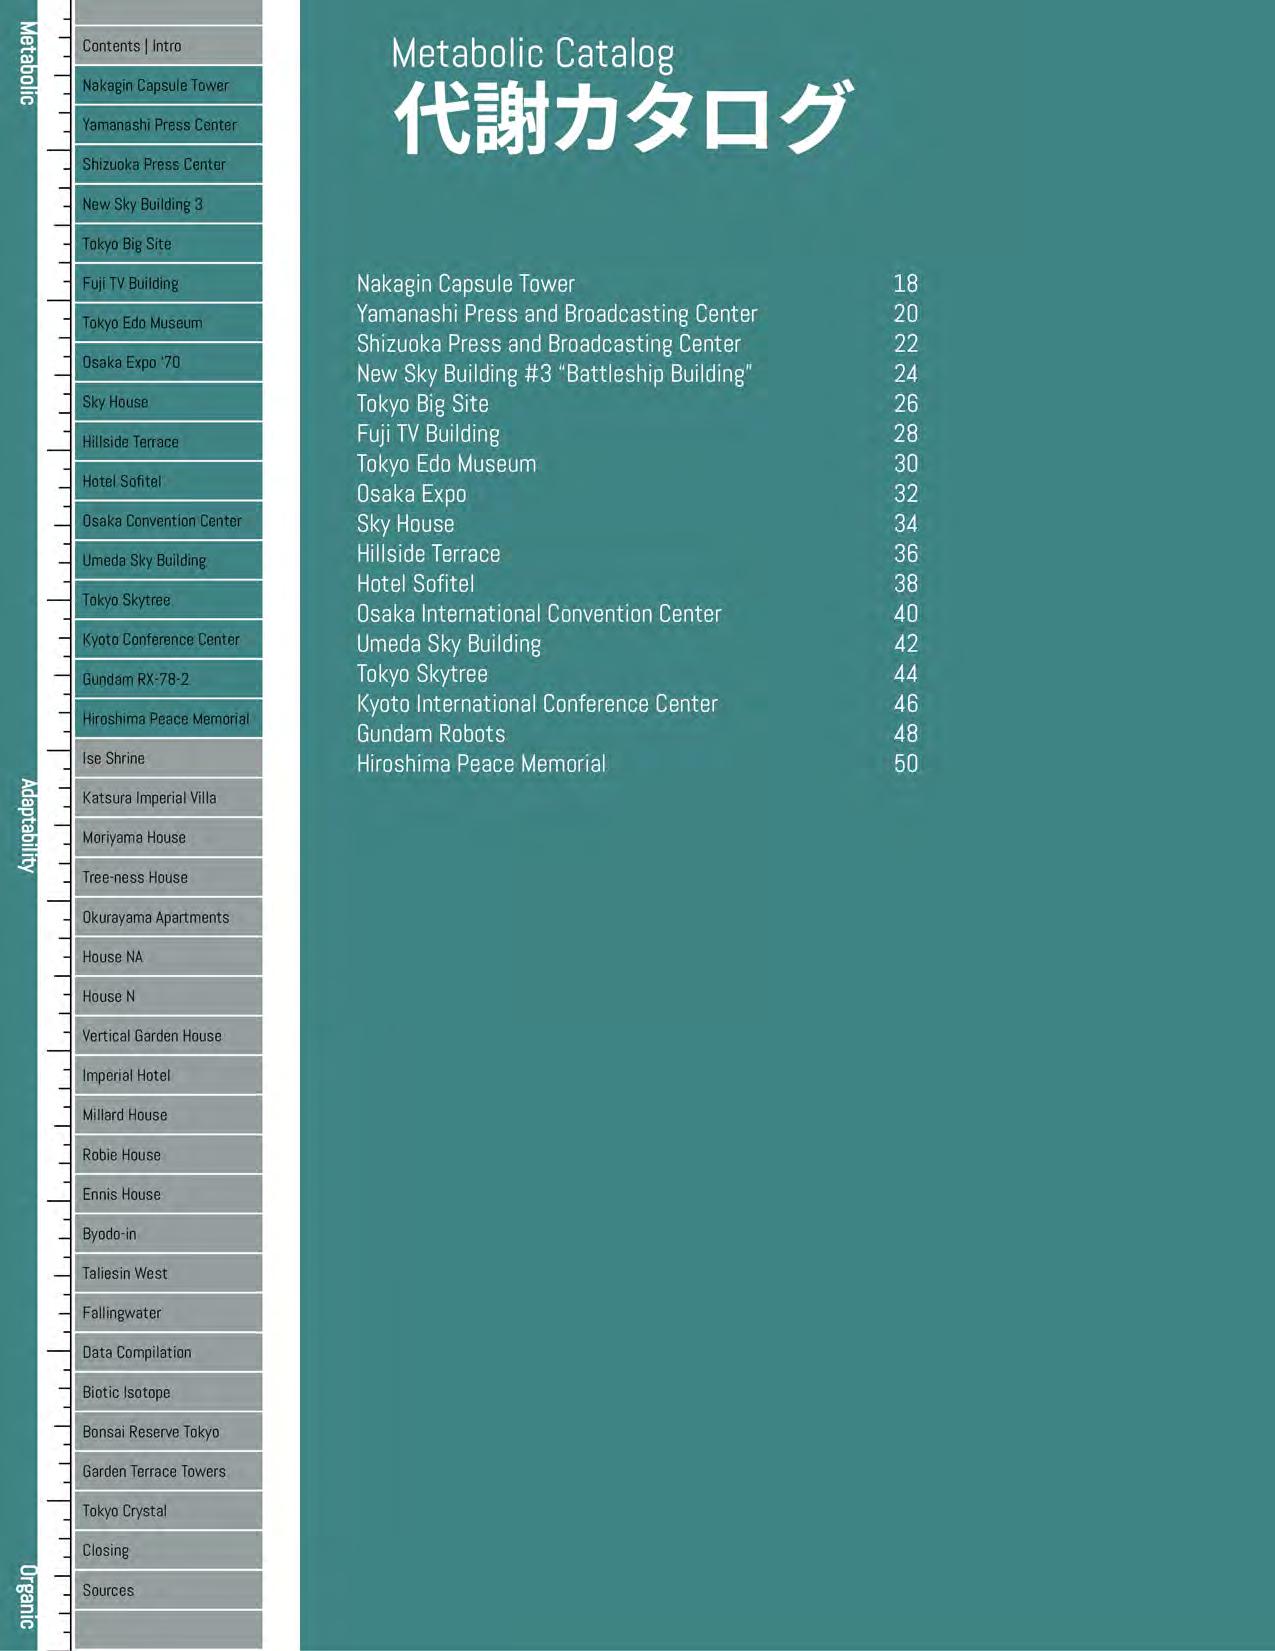Click page number 34 for Sky House

tap(906, 524)
